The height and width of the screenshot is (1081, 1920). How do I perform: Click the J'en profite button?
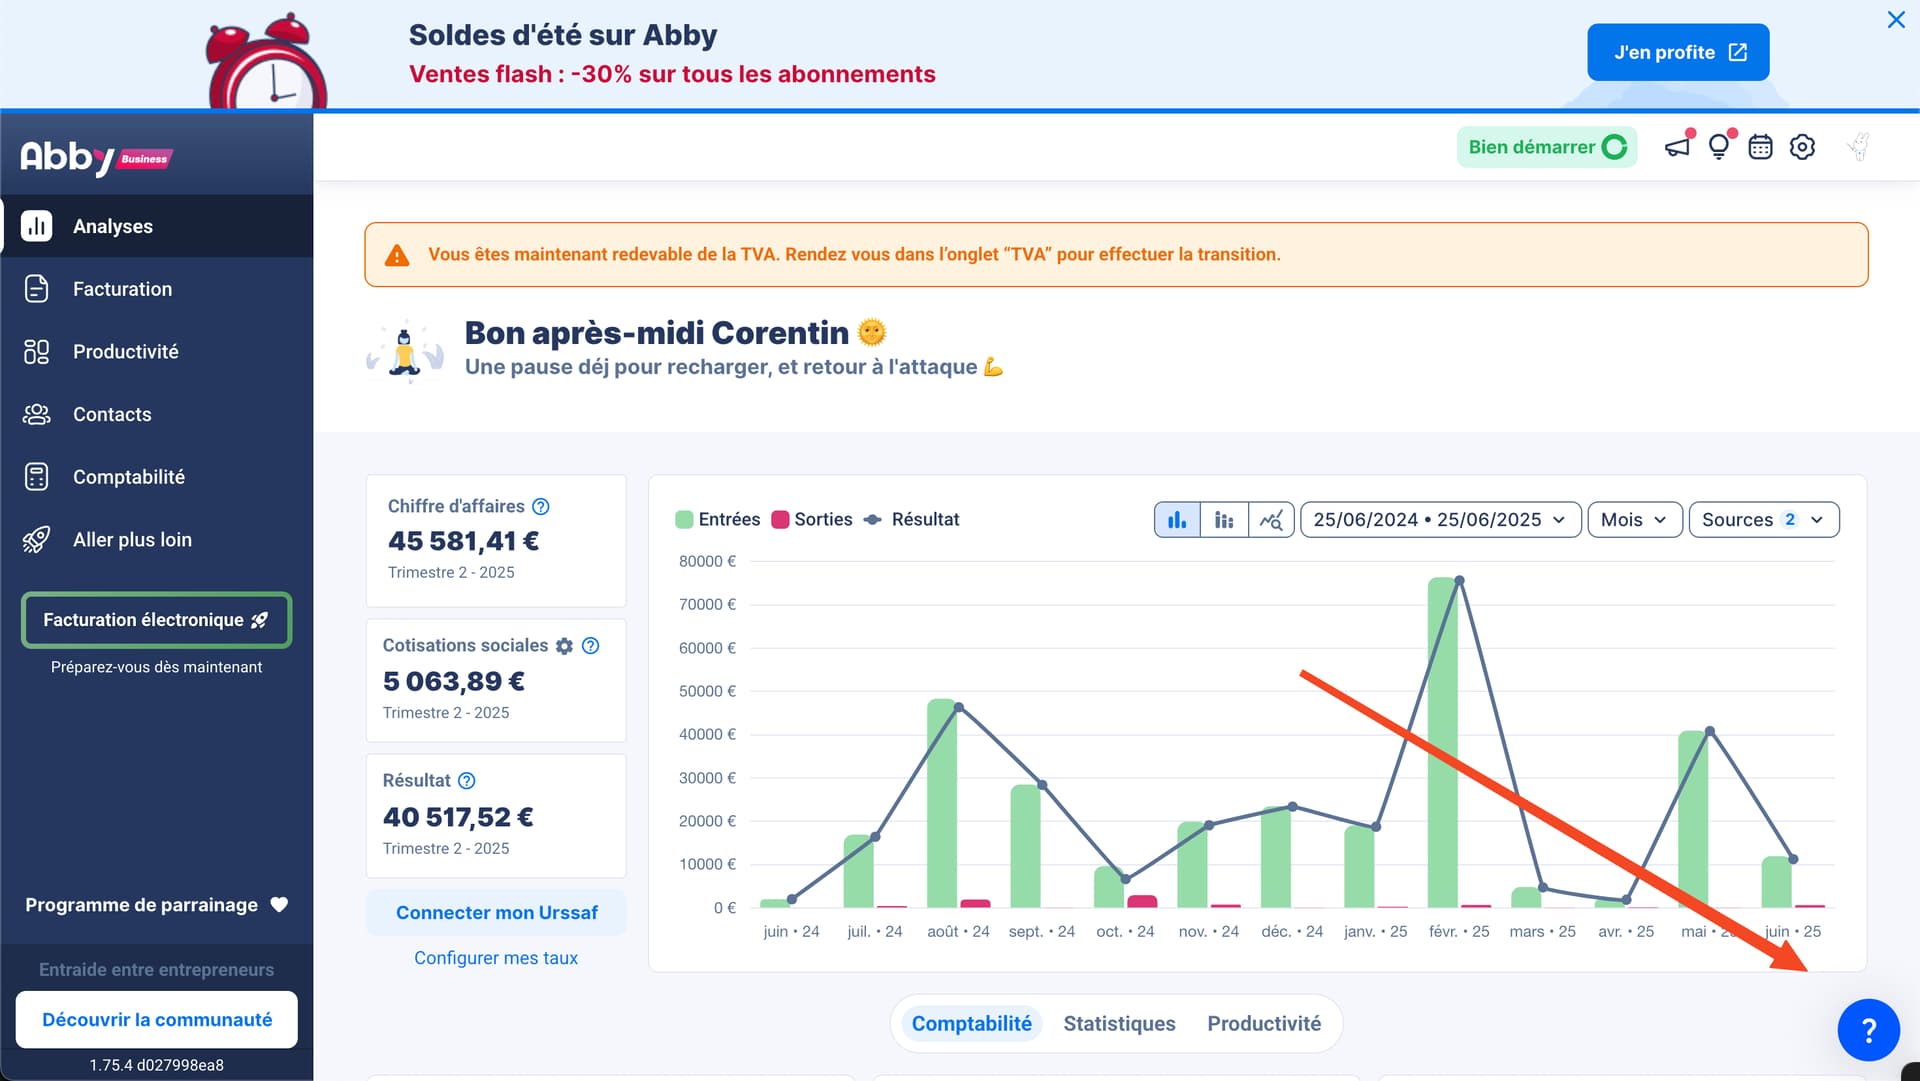point(1678,52)
